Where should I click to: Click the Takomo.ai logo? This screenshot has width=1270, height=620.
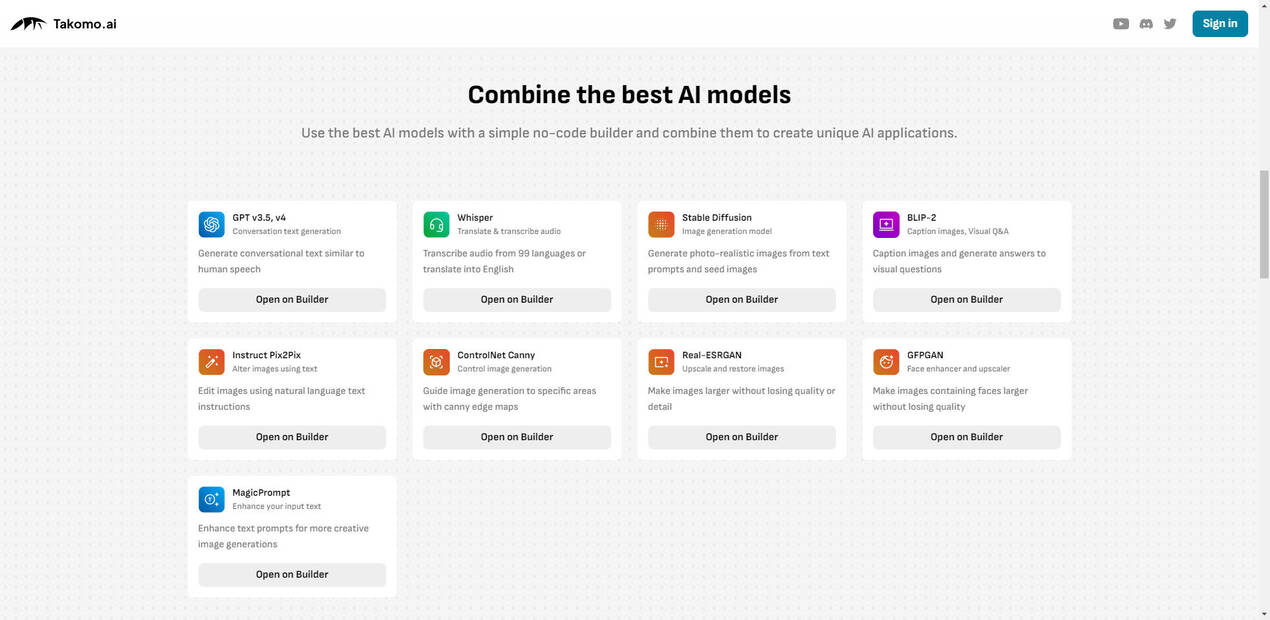(x=28, y=24)
